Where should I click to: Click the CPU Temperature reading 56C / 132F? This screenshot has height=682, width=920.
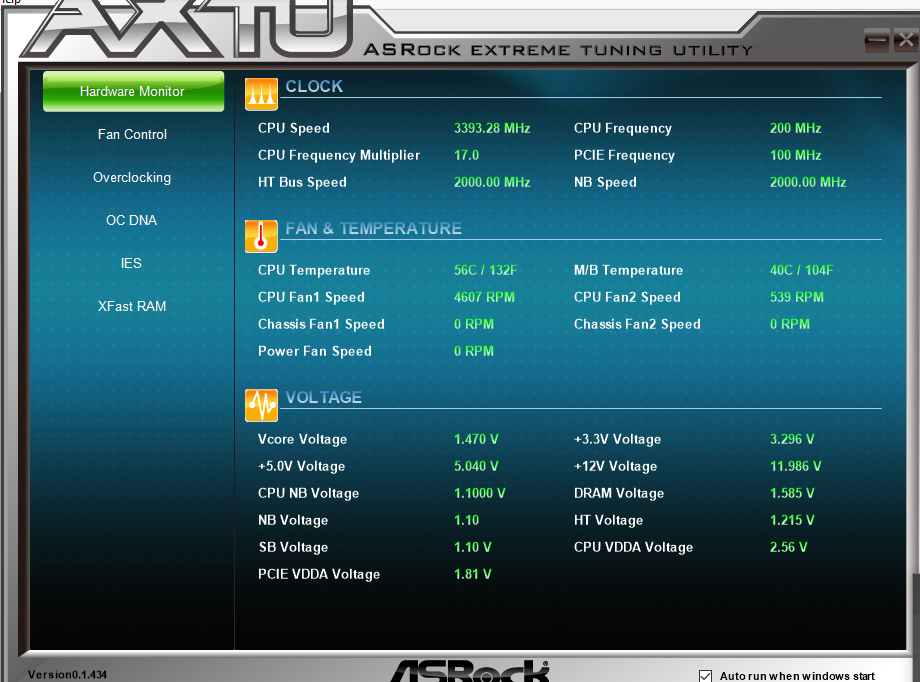[x=485, y=270]
